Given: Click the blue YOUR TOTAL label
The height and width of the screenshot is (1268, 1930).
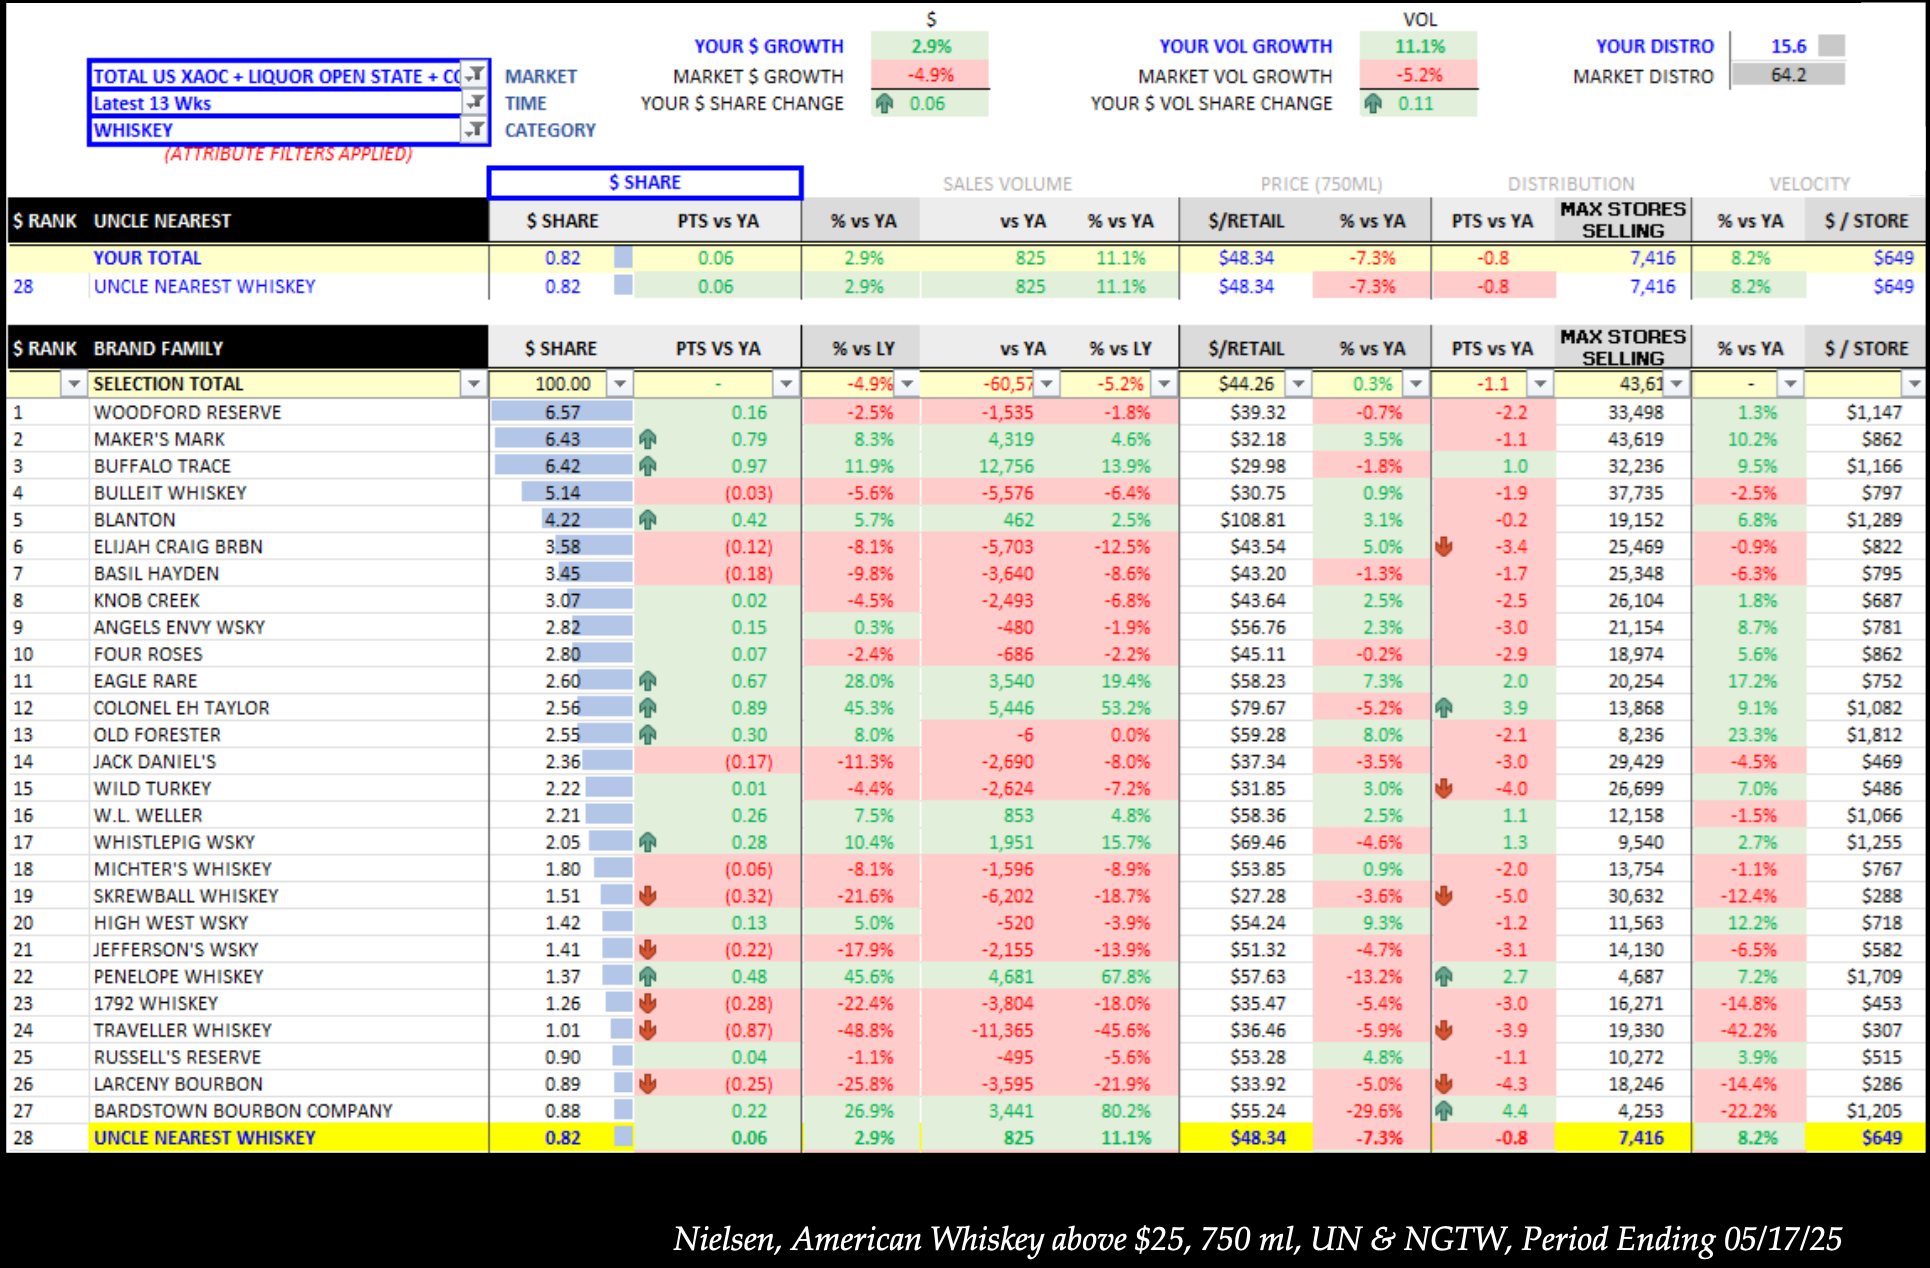Looking at the screenshot, I should tap(148, 258).
